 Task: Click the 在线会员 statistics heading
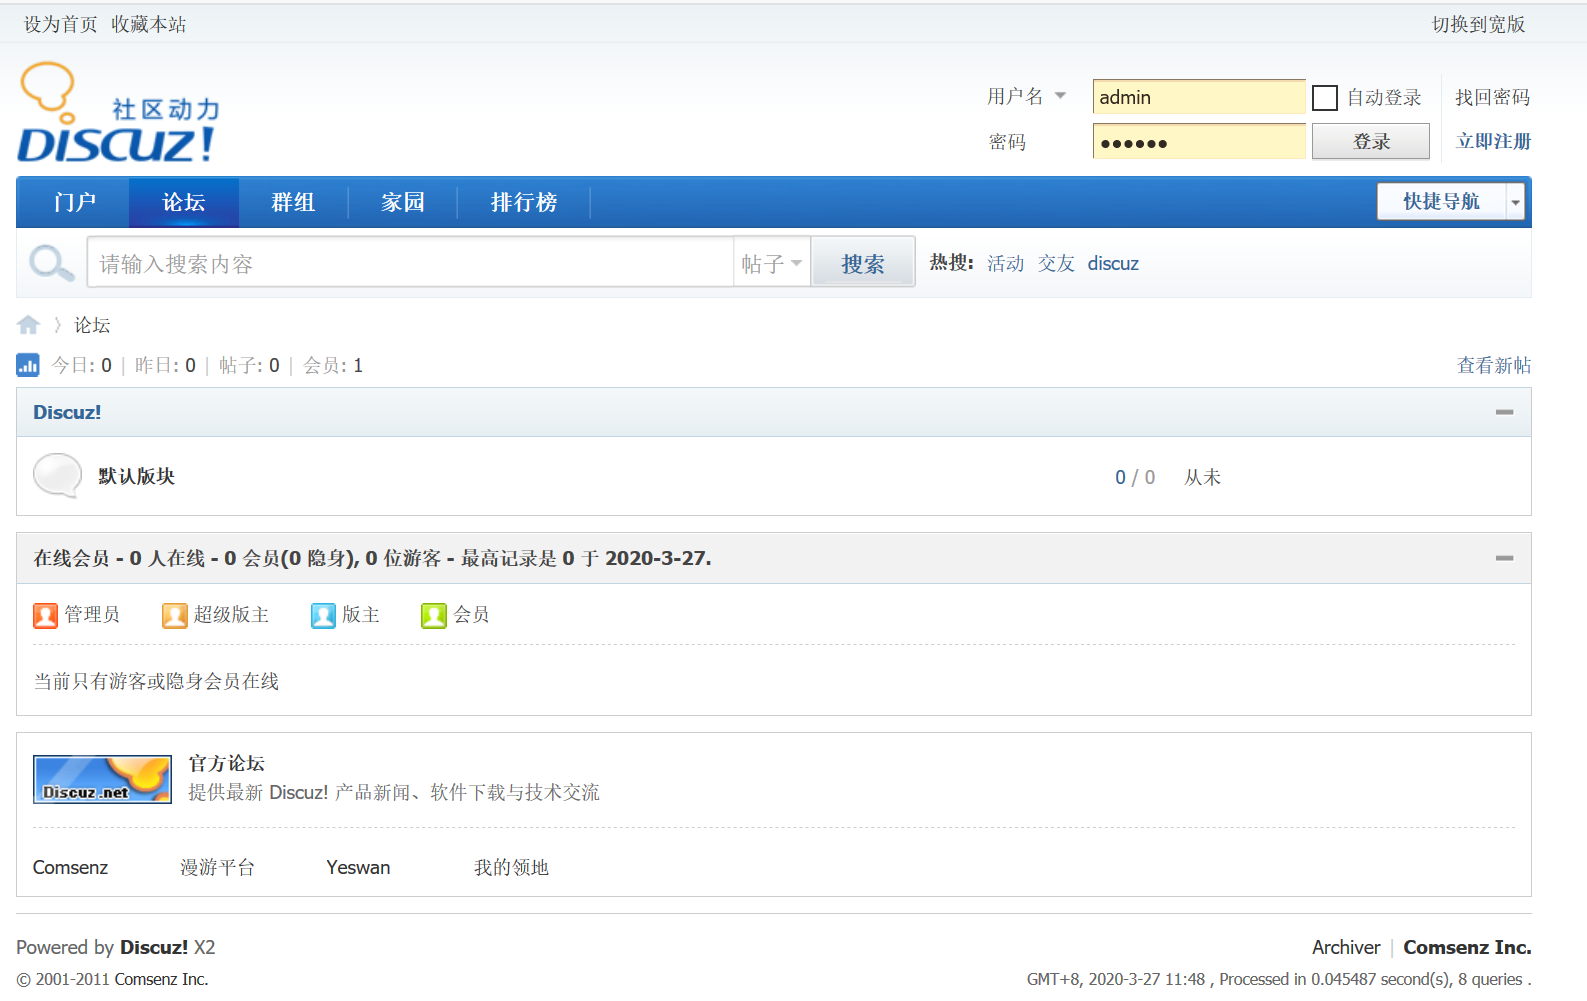(372, 558)
